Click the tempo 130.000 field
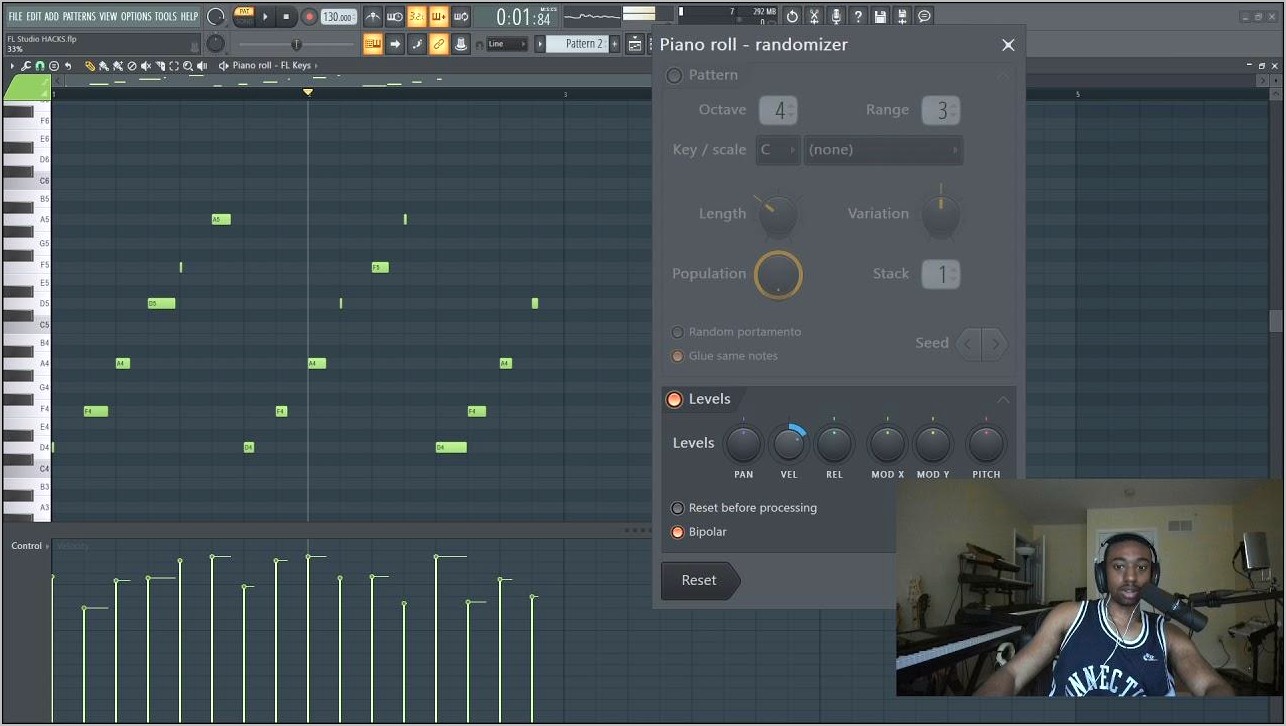The image size is (1286, 726). coord(338,17)
